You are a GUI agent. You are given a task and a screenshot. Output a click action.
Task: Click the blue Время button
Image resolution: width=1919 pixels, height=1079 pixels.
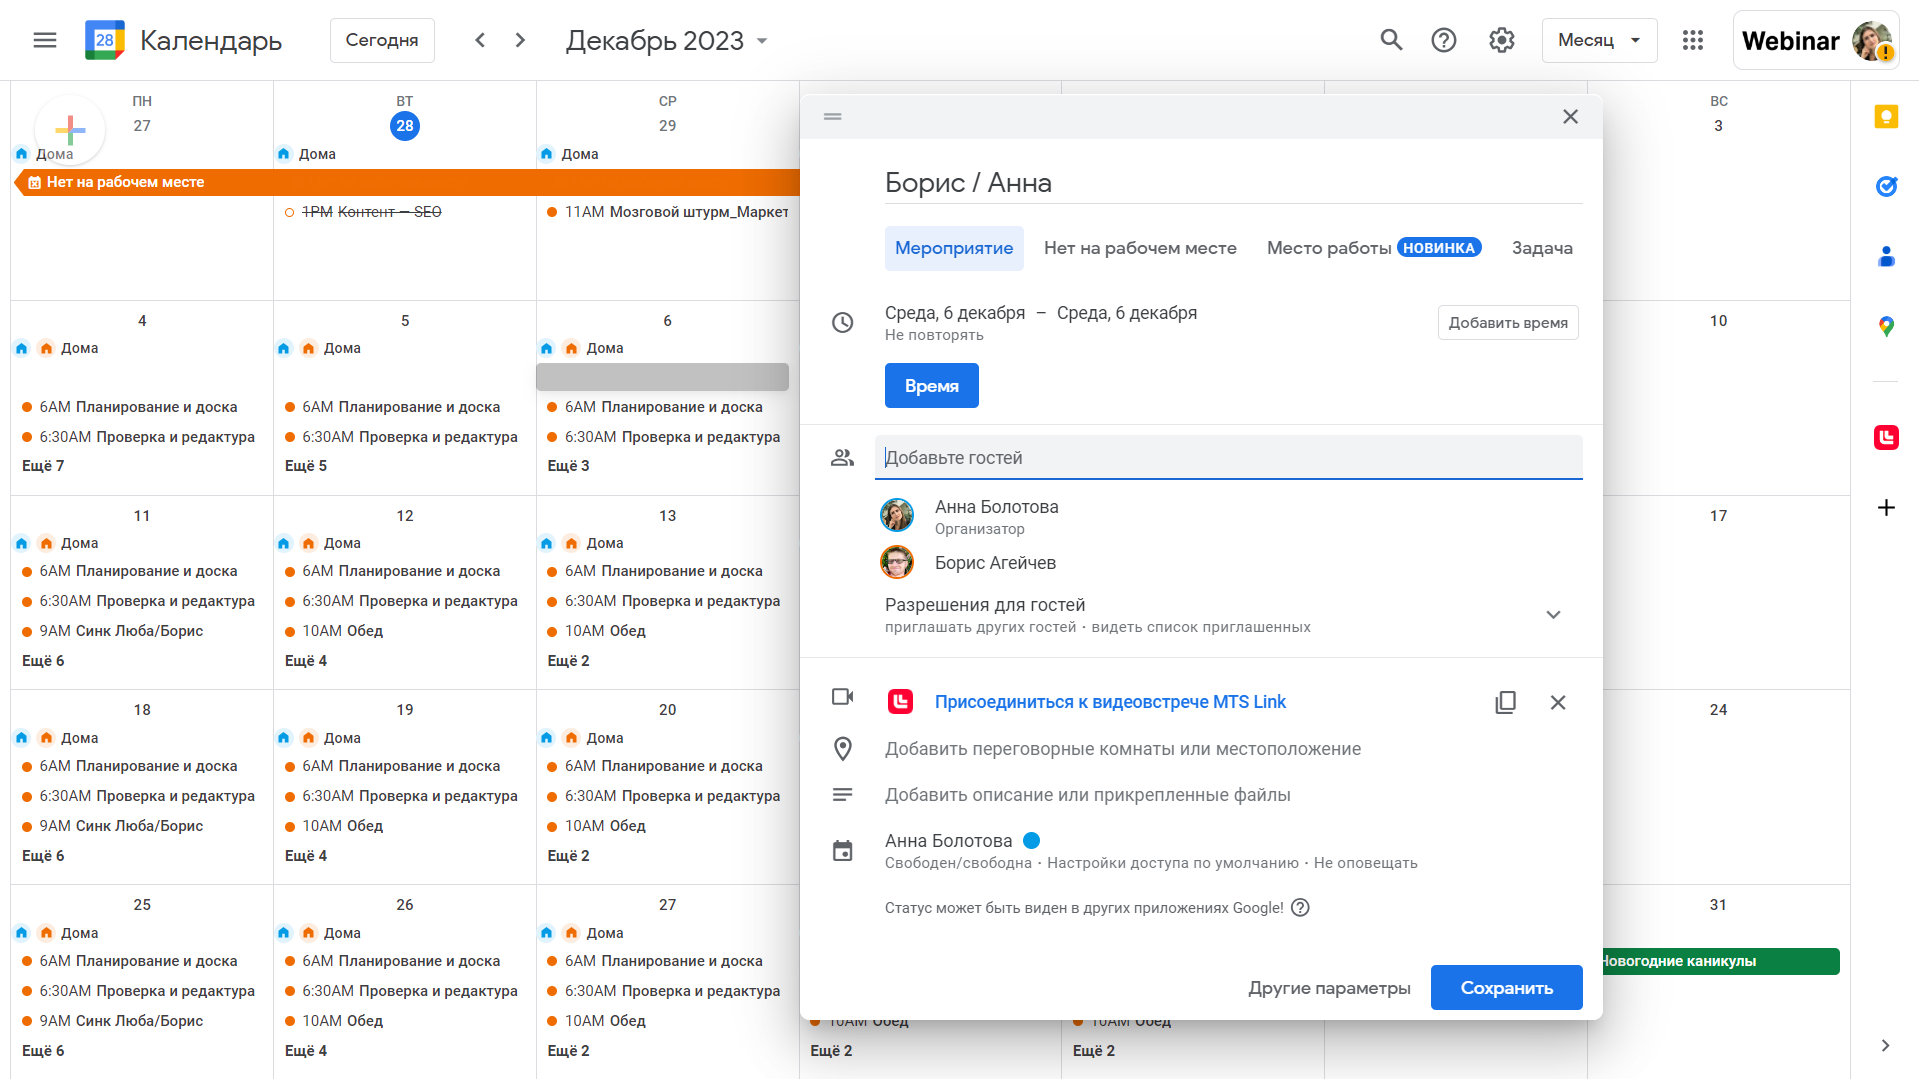pos(931,385)
